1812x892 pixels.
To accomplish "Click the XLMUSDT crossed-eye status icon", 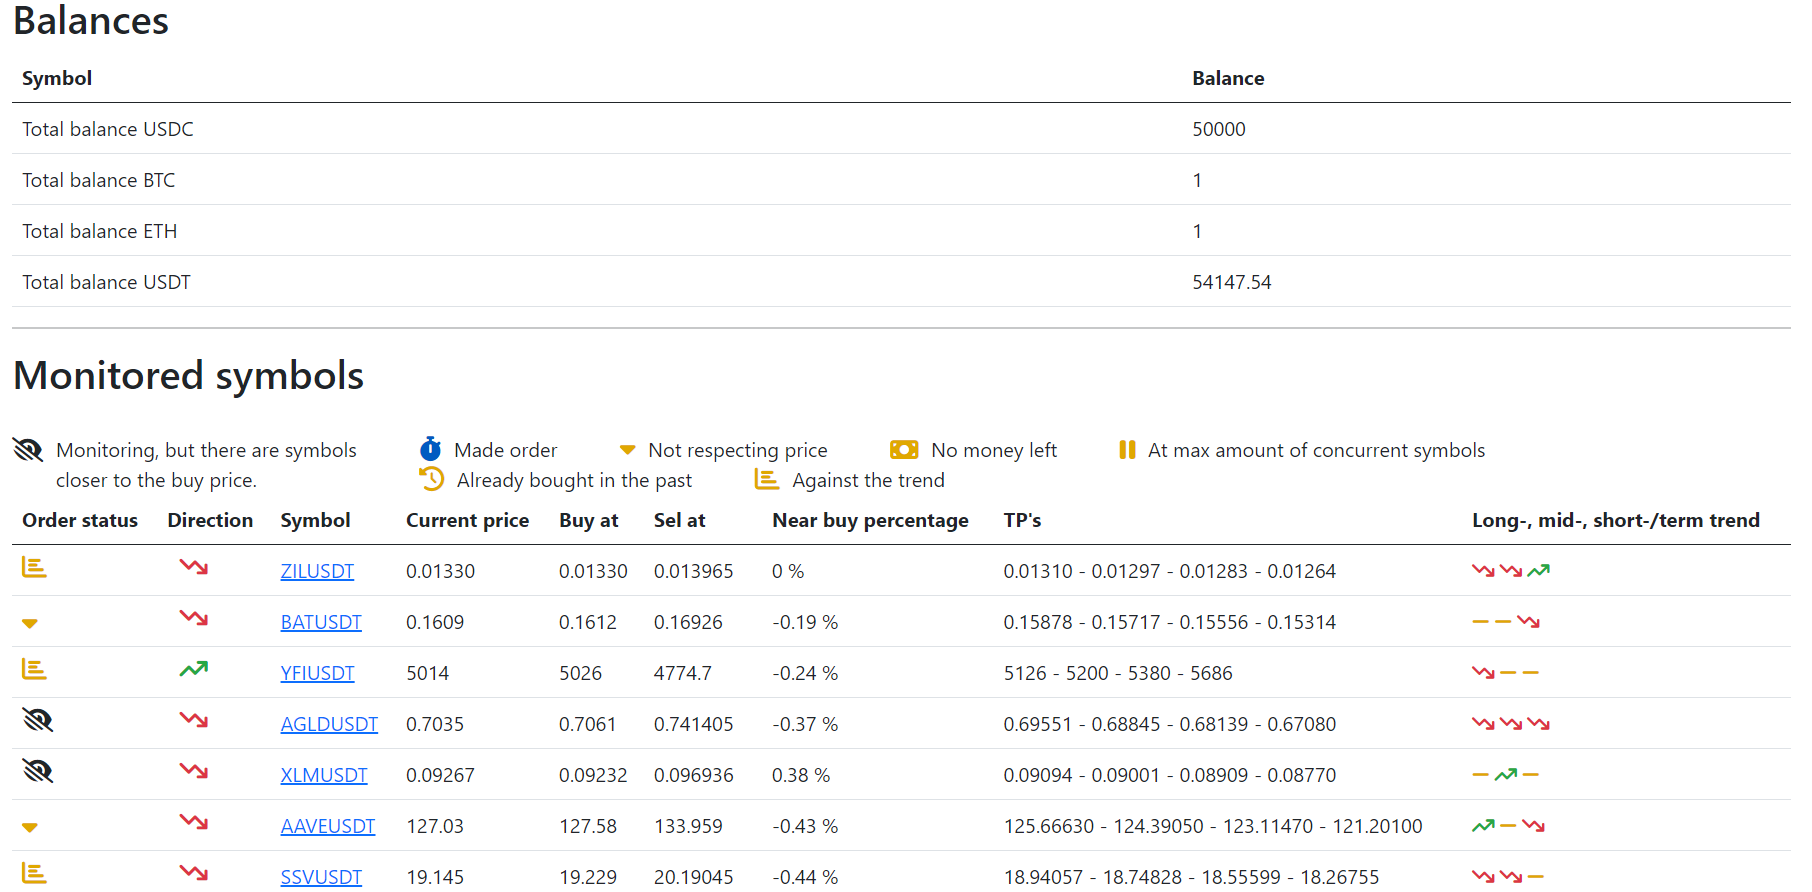I will 37,771.
